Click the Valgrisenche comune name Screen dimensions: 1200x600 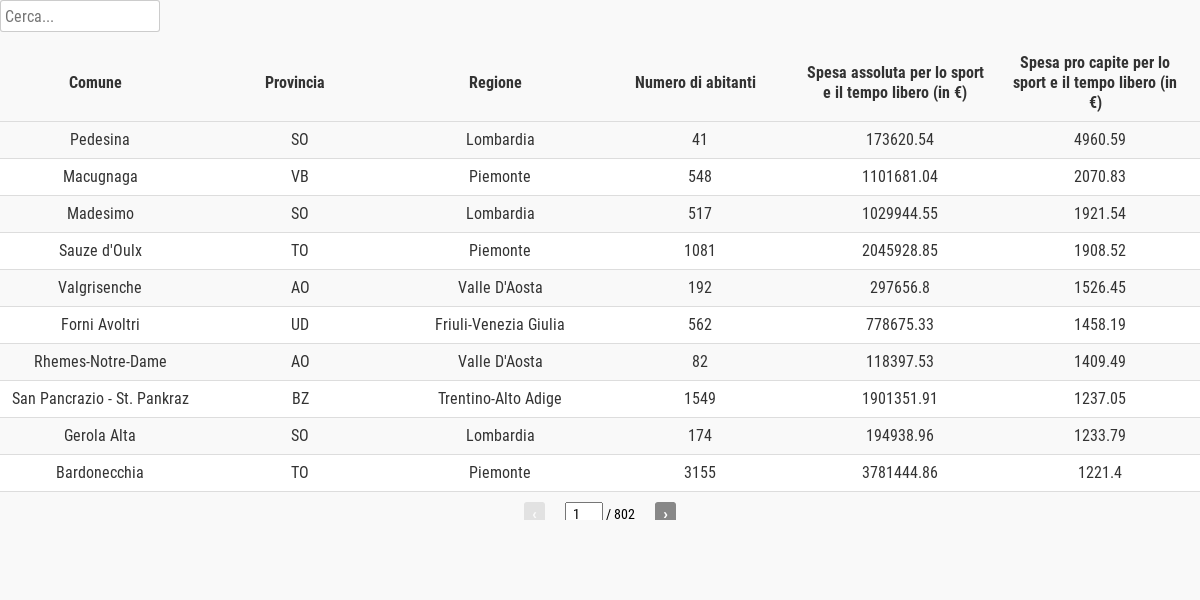tap(100, 288)
